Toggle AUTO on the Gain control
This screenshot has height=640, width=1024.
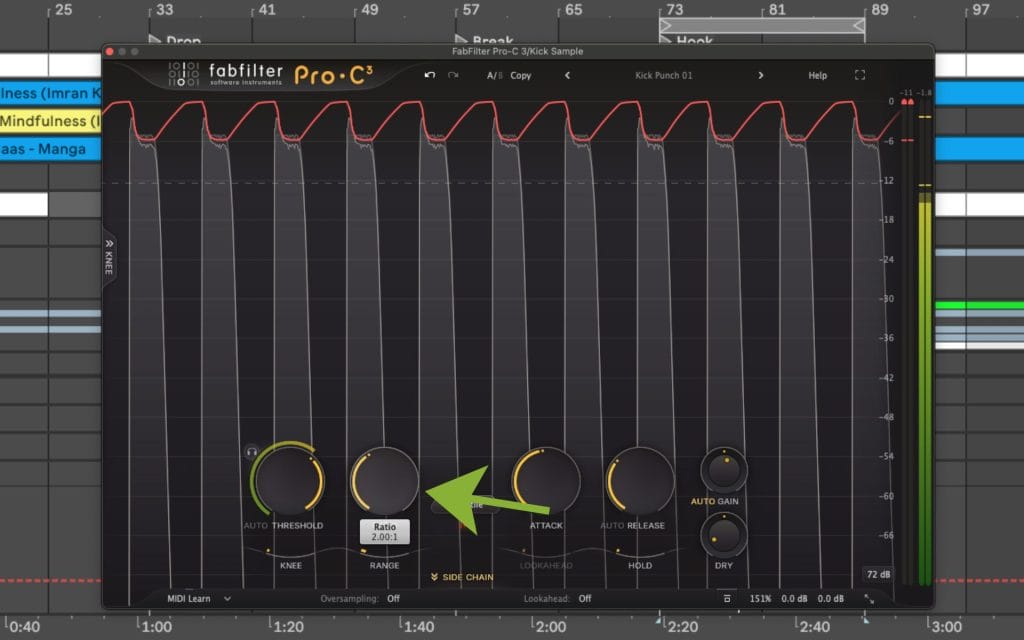702,501
